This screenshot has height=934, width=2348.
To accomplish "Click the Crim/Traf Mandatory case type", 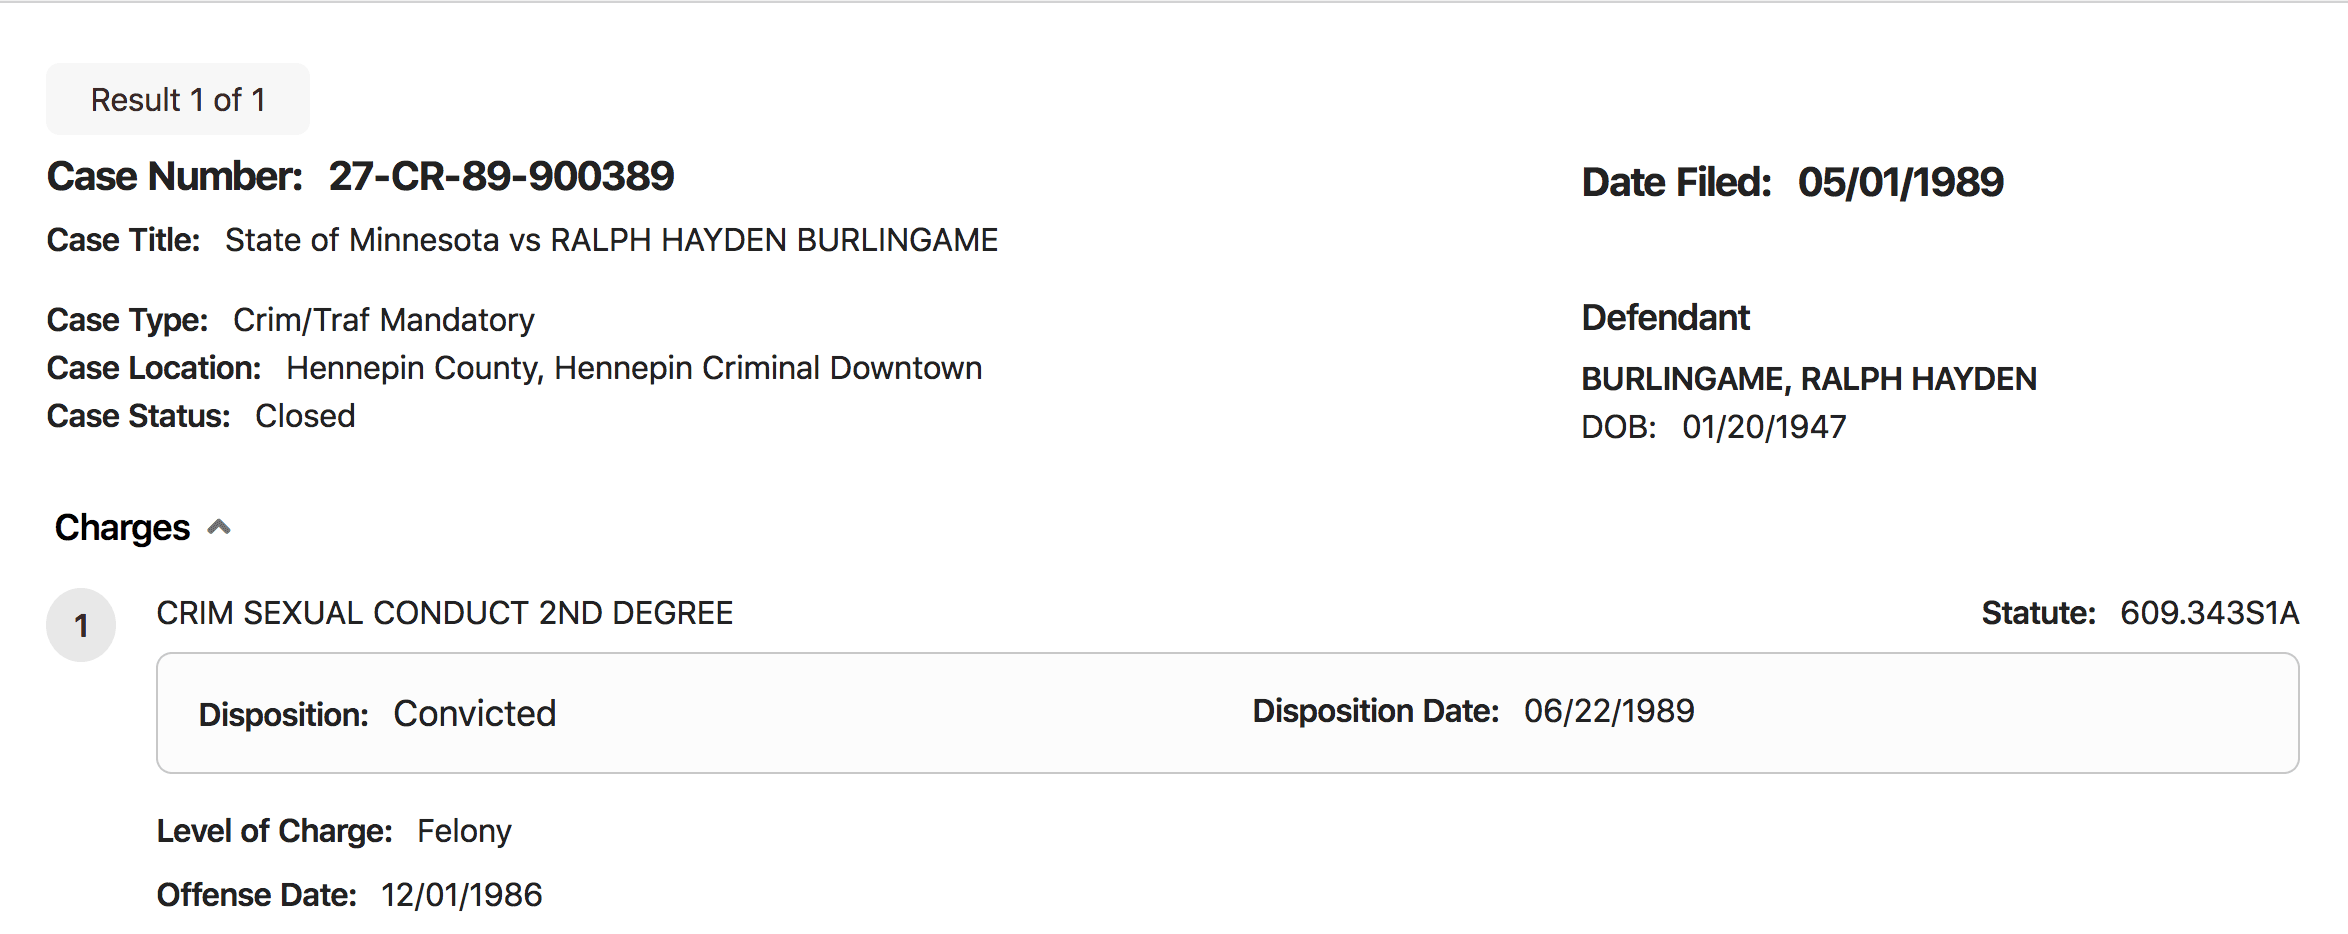I will pyautogui.click(x=383, y=320).
